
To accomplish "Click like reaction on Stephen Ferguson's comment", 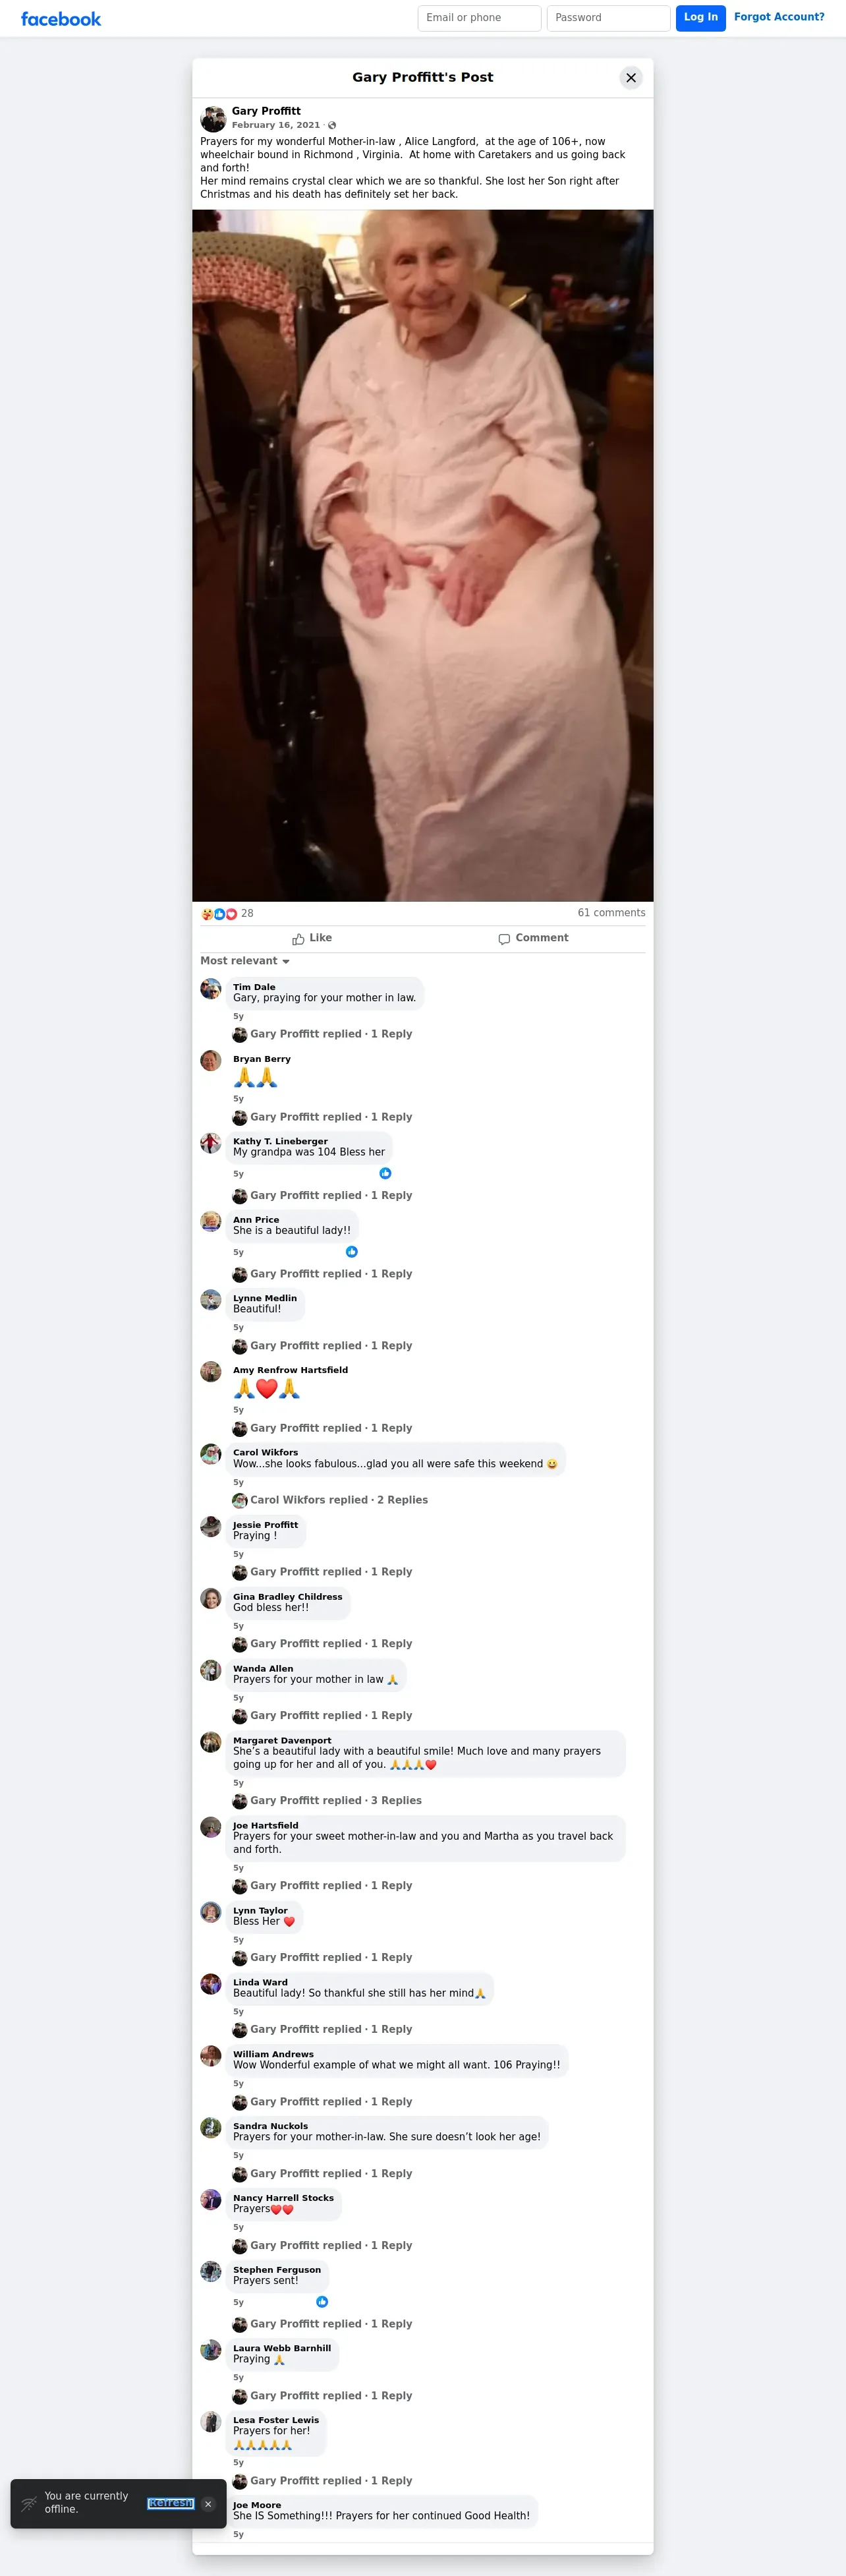I will tap(322, 2301).
